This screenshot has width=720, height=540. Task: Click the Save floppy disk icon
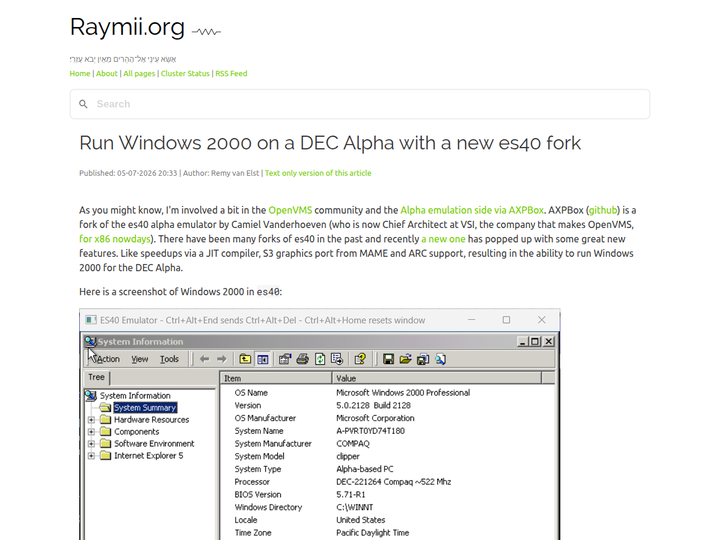388,359
